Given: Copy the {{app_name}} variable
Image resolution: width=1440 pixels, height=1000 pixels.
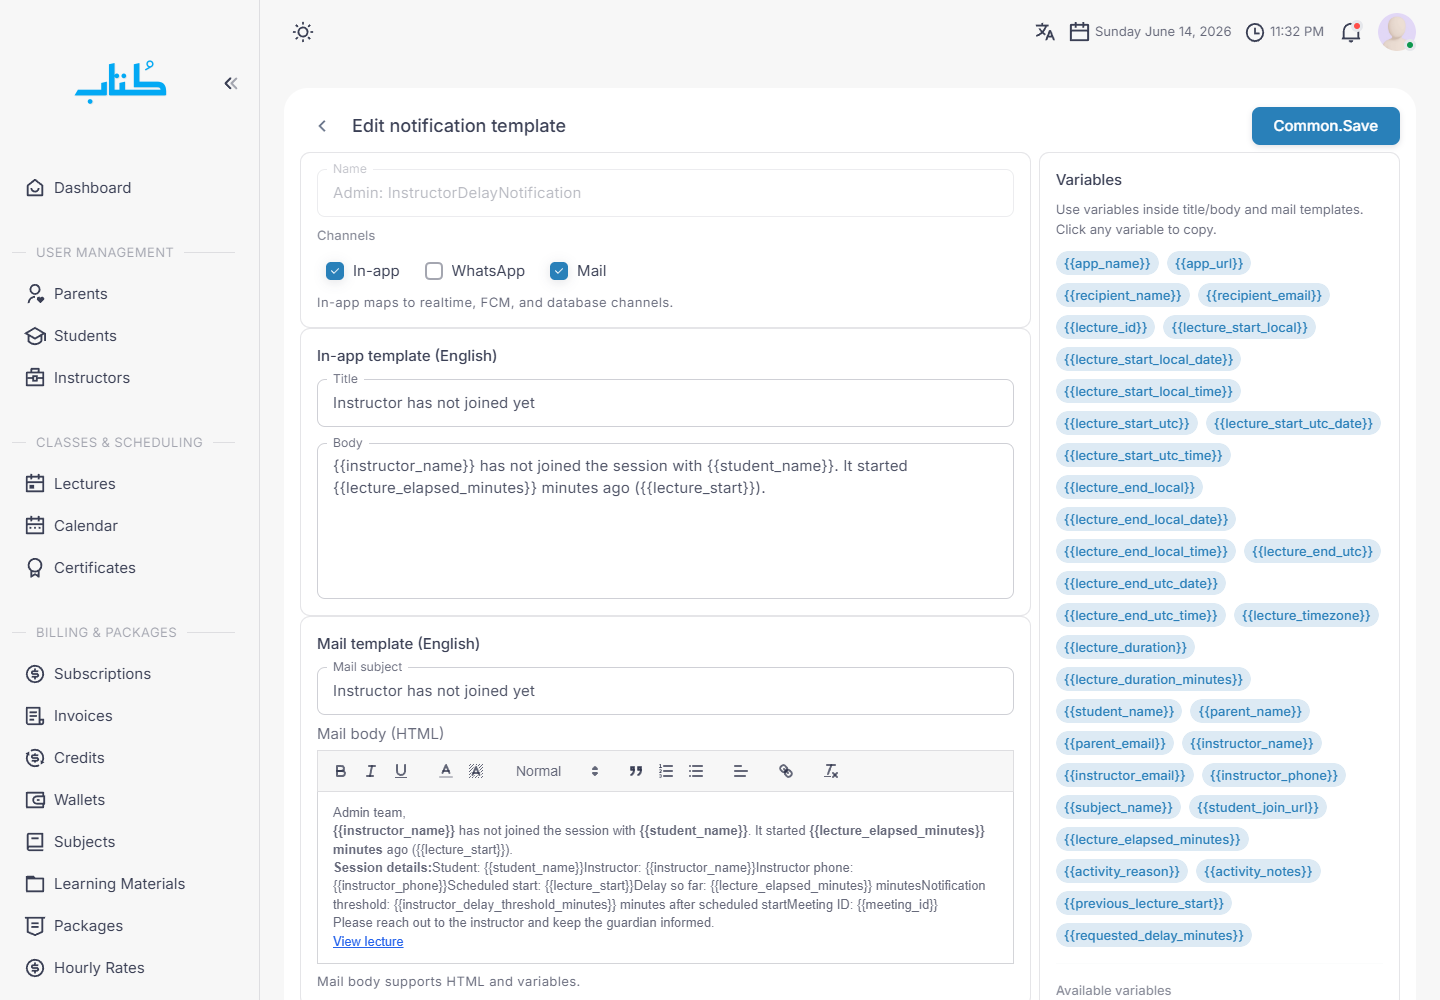Looking at the screenshot, I should pyautogui.click(x=1107, y=264).
